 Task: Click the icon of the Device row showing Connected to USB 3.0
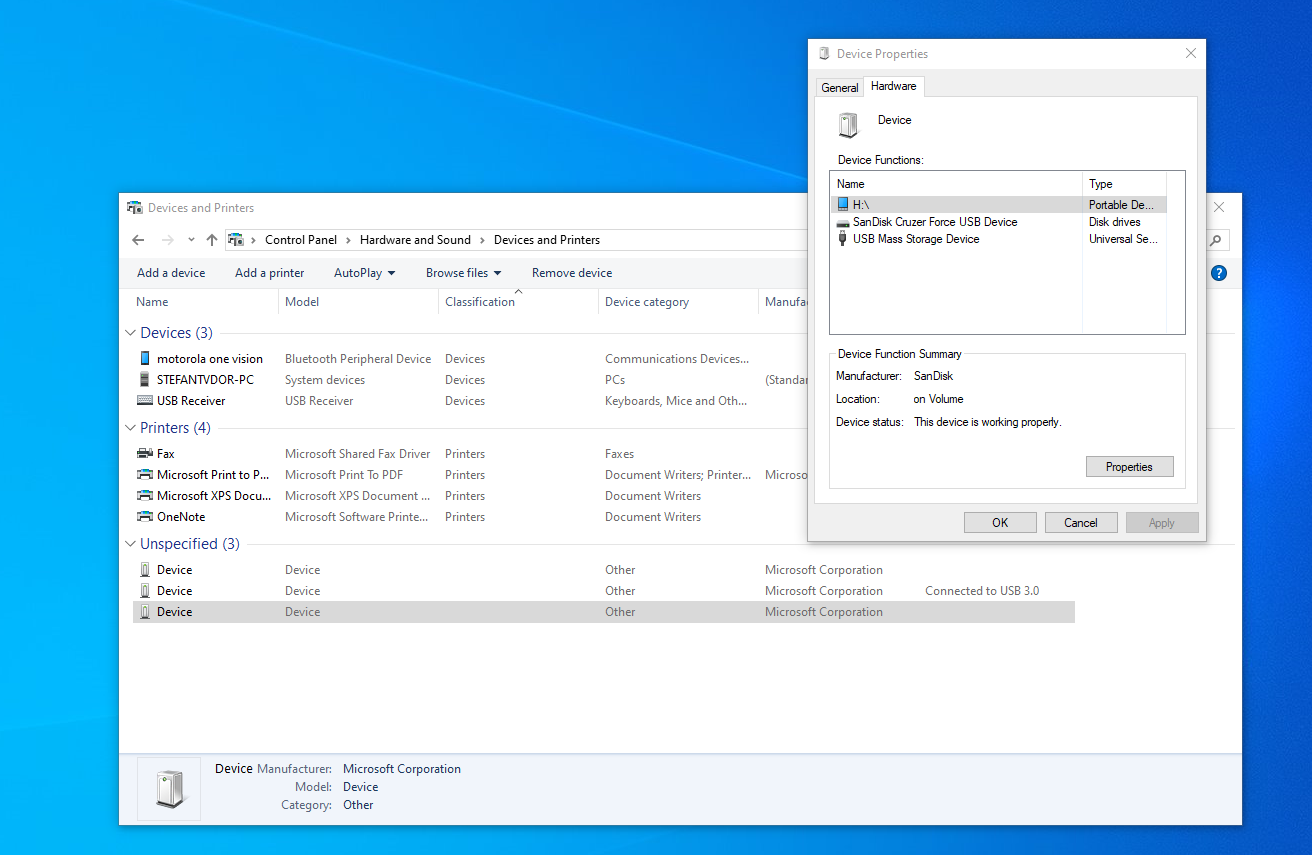(145, 590)
